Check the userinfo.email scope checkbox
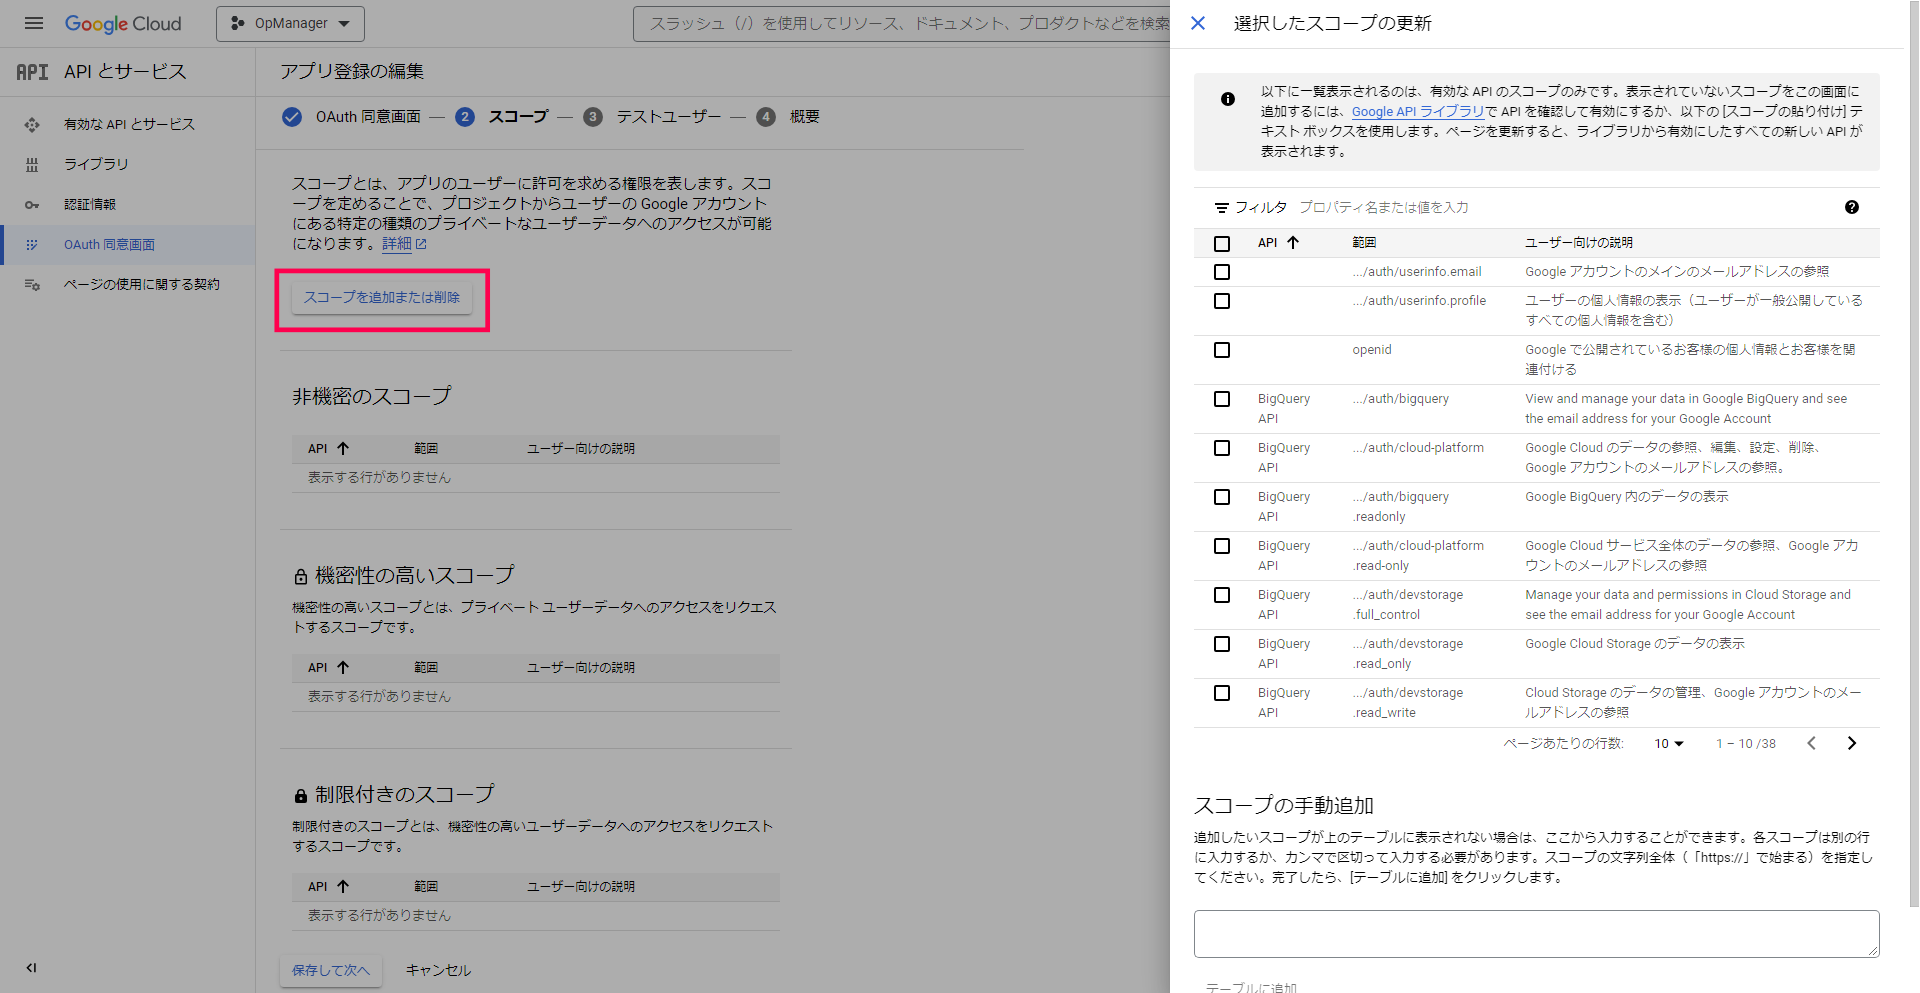Image resolution: width=1920 pixels, height=993 pixels. pos(1222,272)
